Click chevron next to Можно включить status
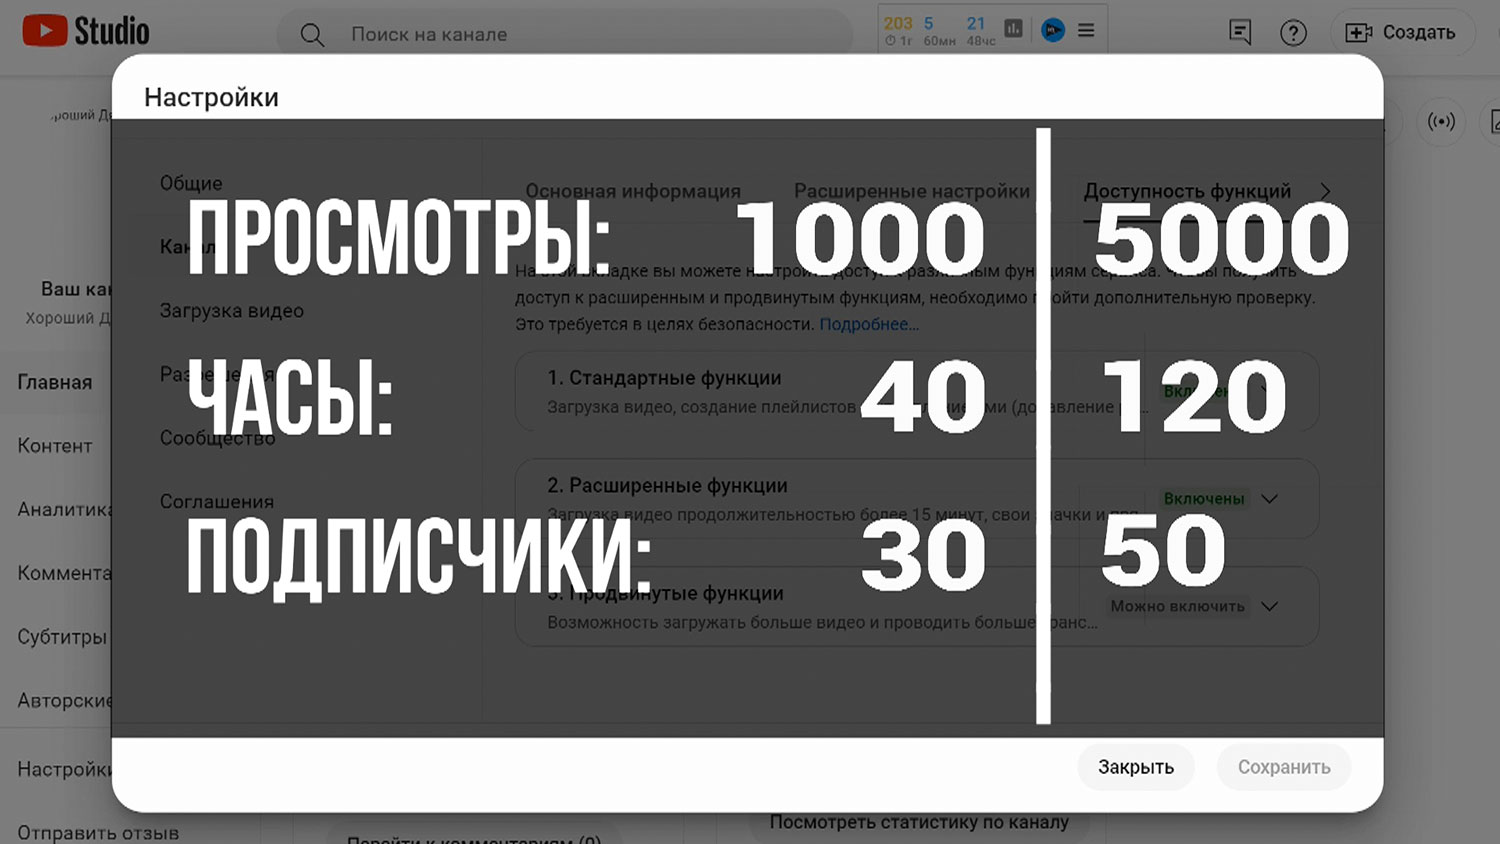Screen dimensions: 1500x844 pos(1269,607)
